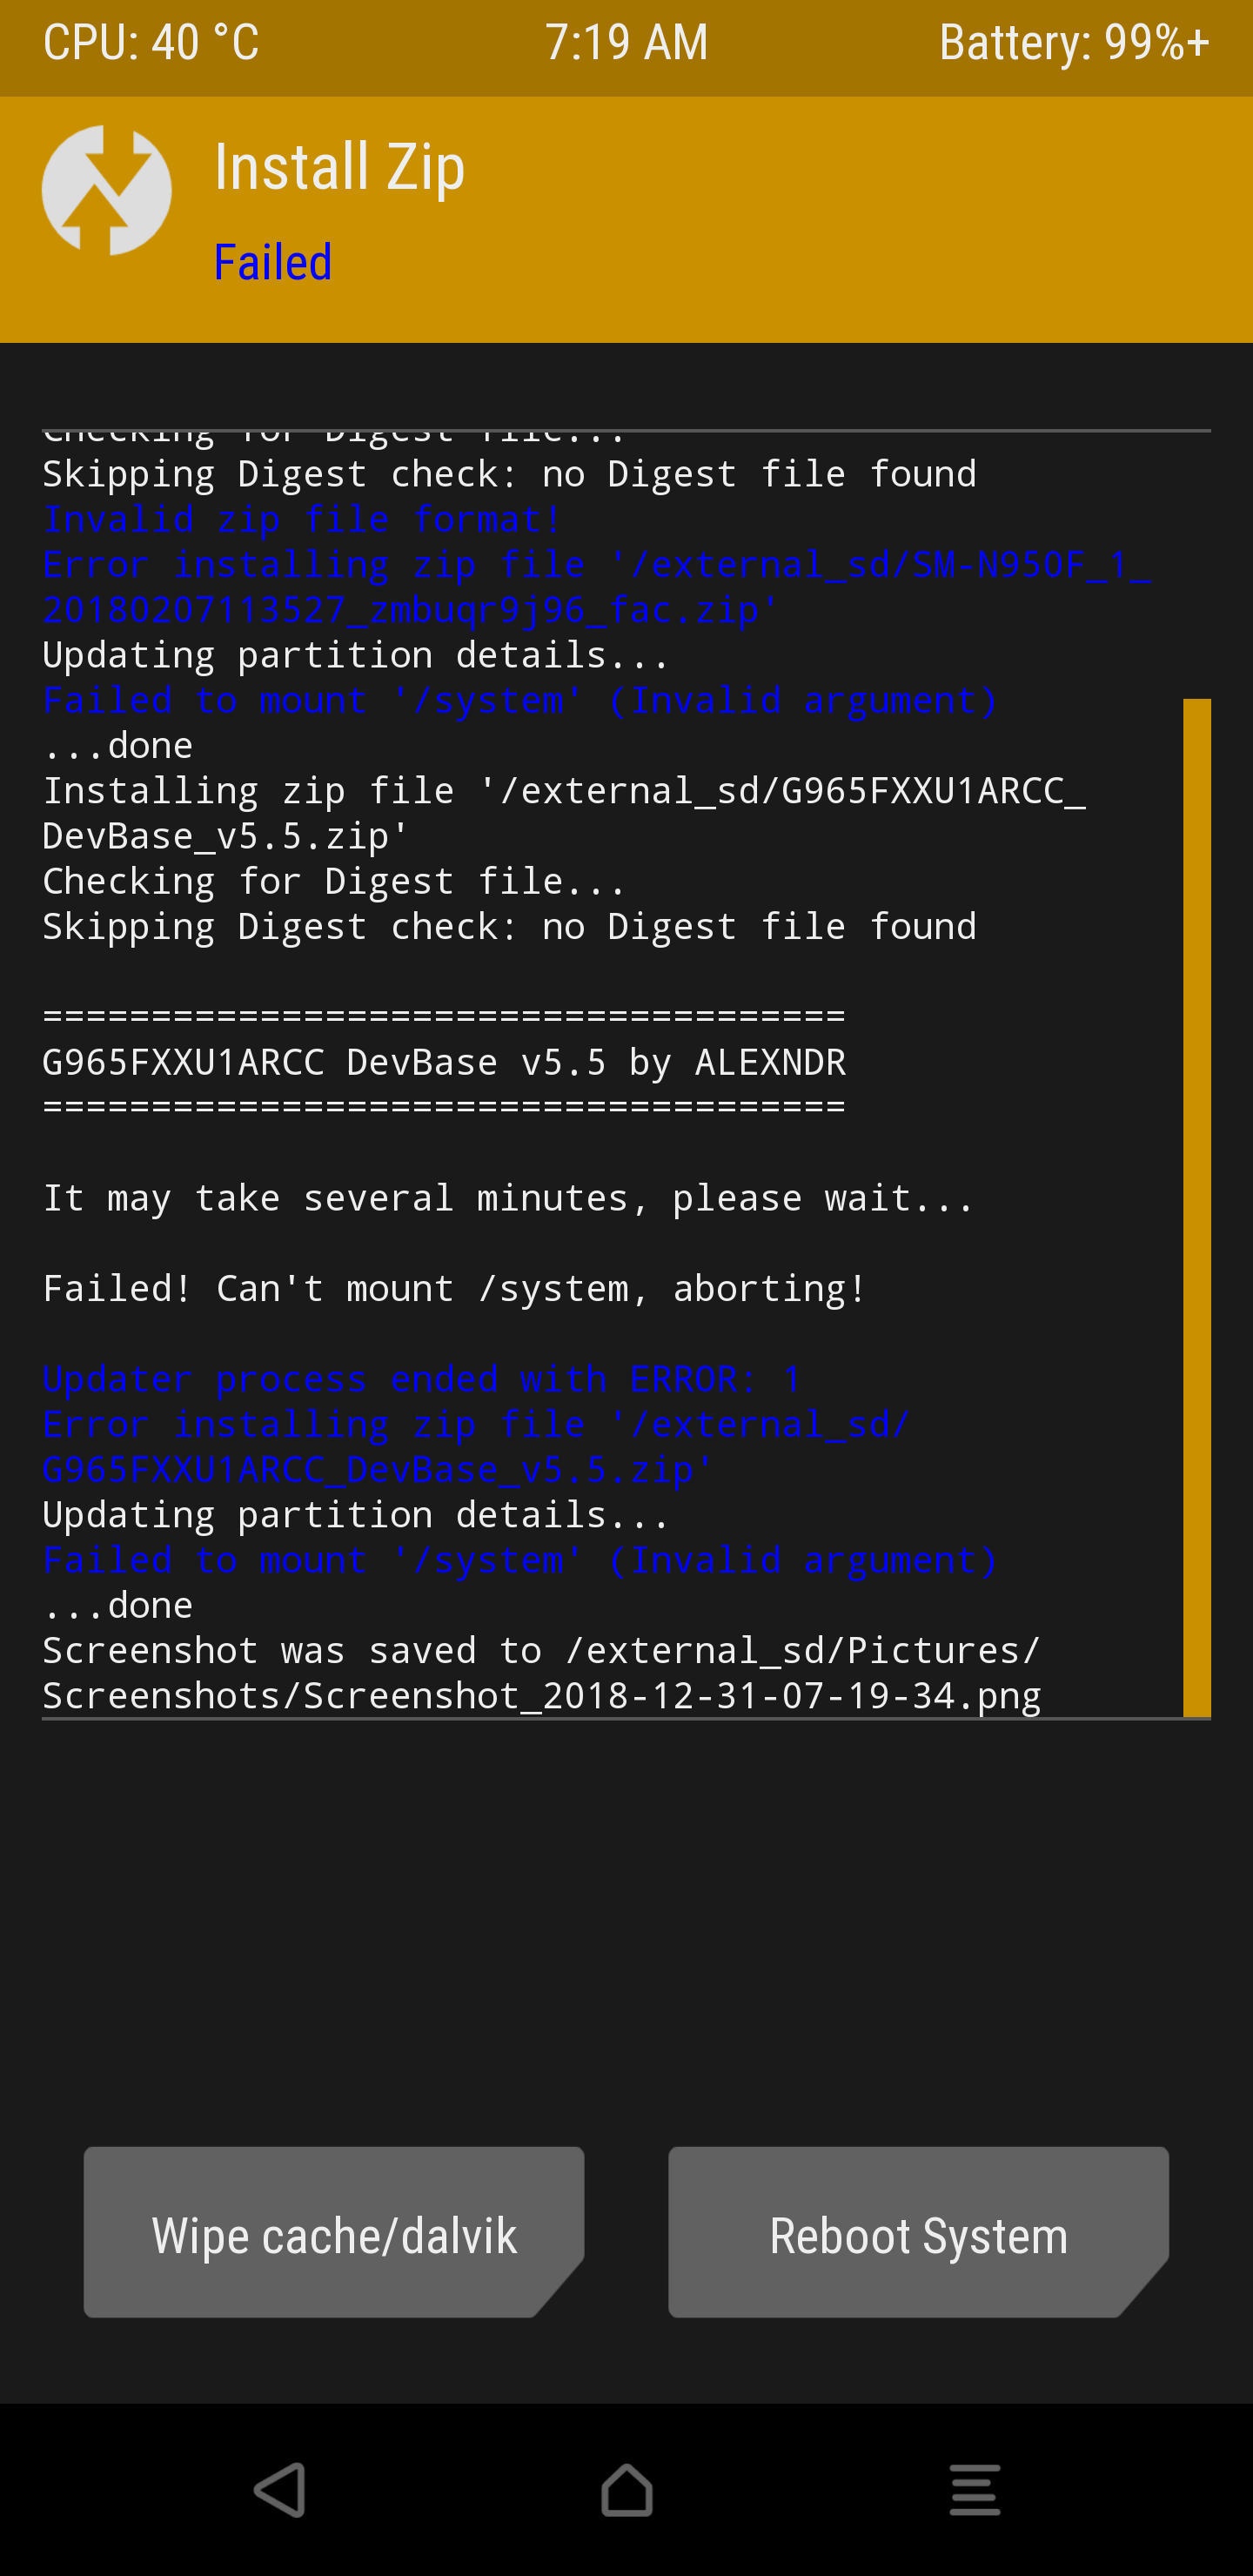Image resolution: width=1253 pixels, height=2576 pixels.
Task: Tap the Battery 99%+ indicator
Action: coord(1074,43)
